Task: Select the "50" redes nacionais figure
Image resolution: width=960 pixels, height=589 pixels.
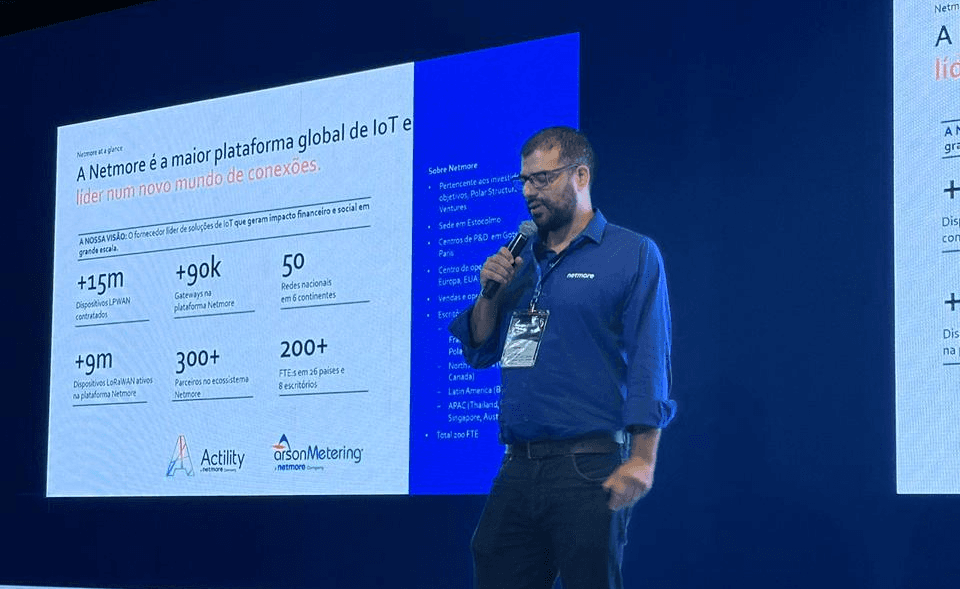Action: pos(293,264)
